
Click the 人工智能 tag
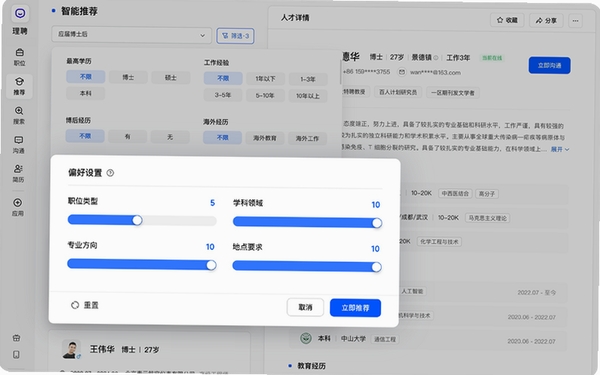click(412, 291)
